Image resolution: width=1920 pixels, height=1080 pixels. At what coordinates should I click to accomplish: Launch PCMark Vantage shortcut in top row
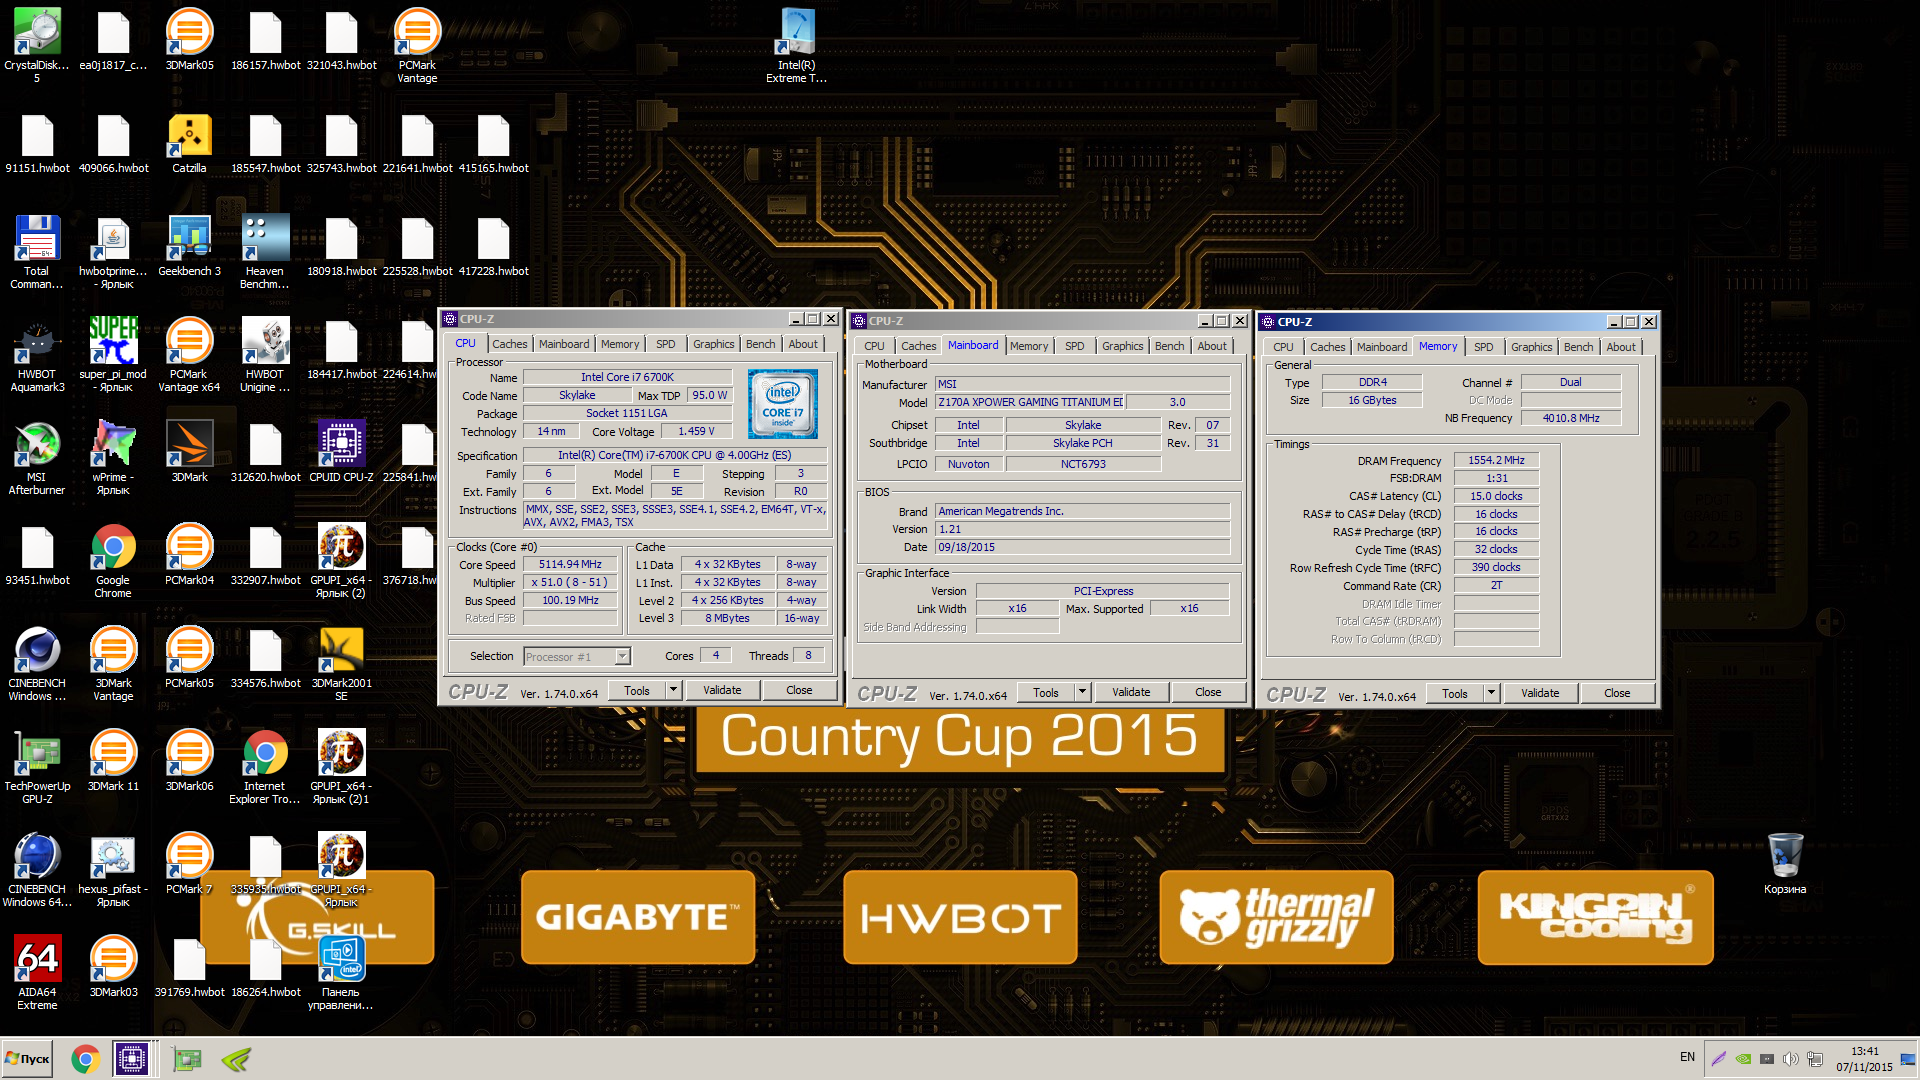[417, 45]
